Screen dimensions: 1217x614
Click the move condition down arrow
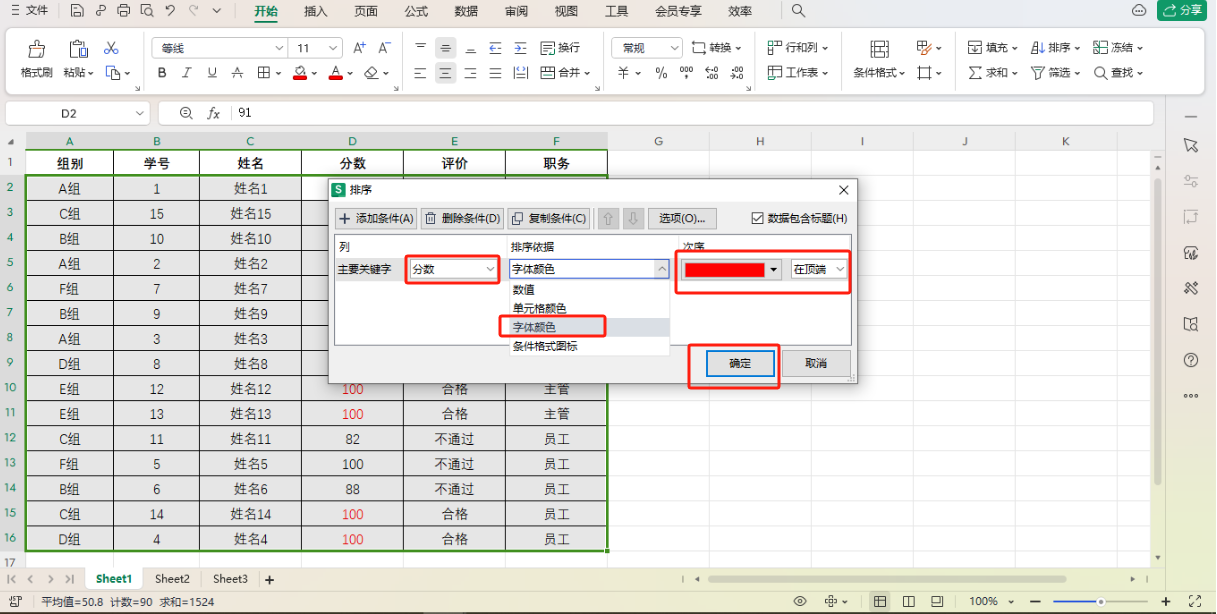click(633, 219)
